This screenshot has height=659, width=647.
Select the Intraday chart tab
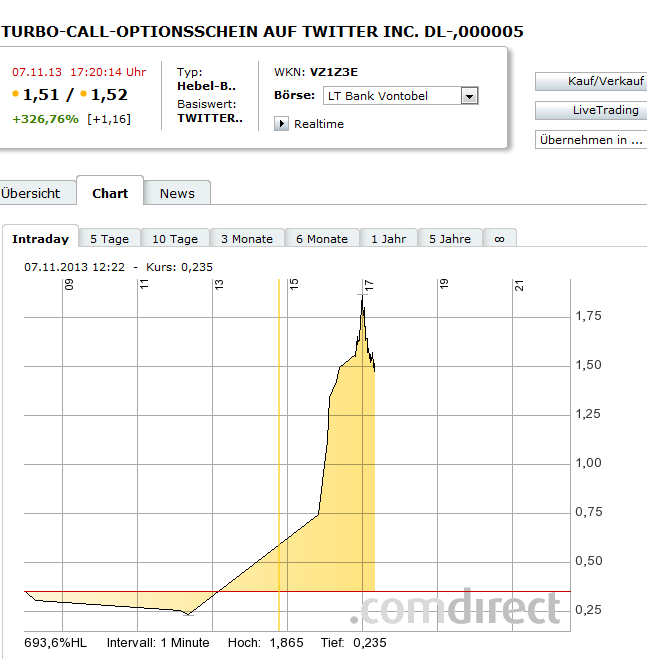[40, 239]
